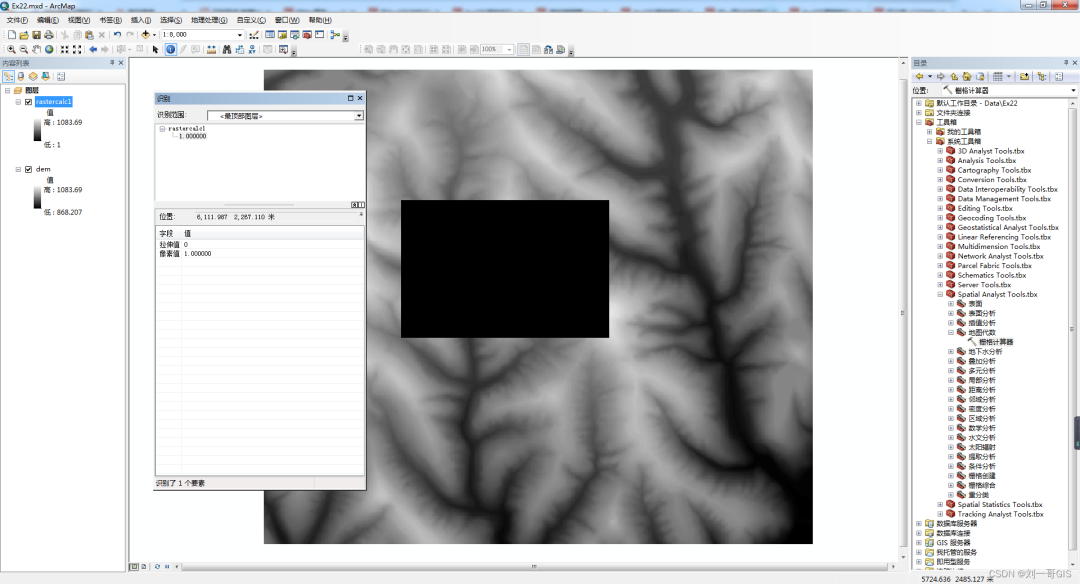Click the Undo arrow icon
Image resolution: width=1080 pixels, height=584 pixels.
(x=118, y=34)
